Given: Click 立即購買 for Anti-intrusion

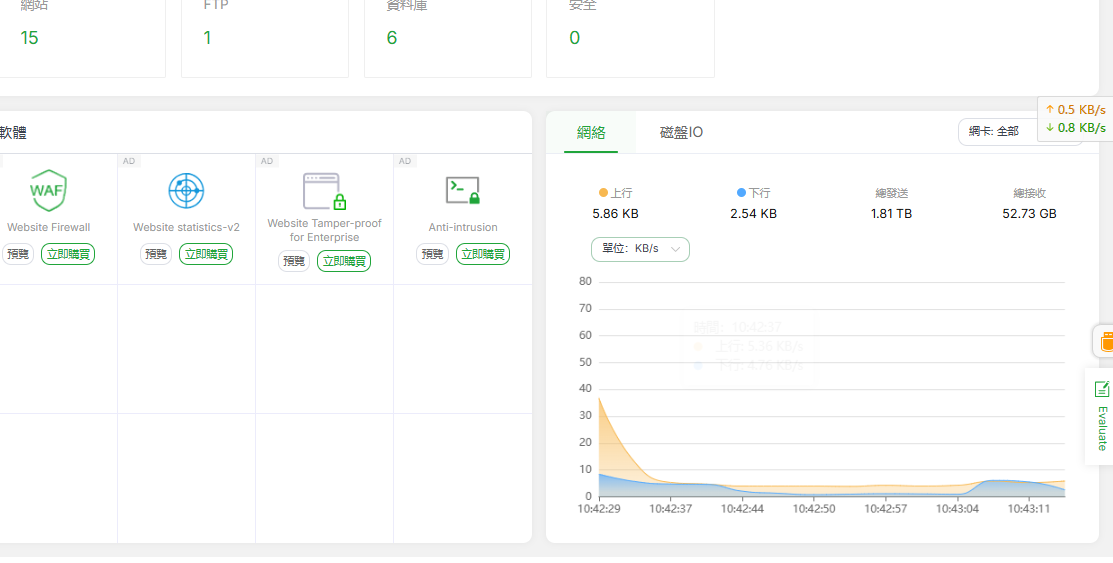Looking at the screenshot, I should click(483, 255).
